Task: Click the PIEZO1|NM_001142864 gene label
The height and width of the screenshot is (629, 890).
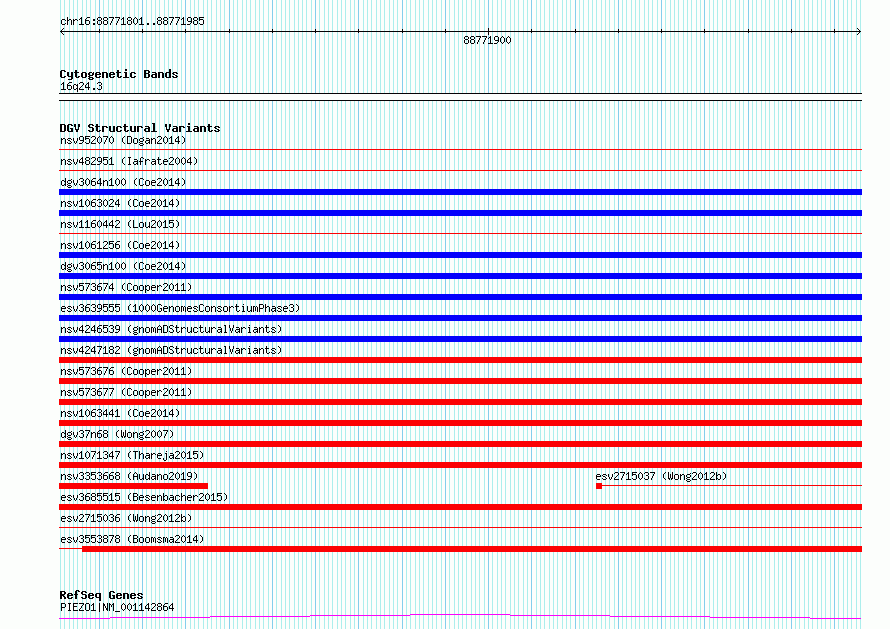Action: (117, 607)
